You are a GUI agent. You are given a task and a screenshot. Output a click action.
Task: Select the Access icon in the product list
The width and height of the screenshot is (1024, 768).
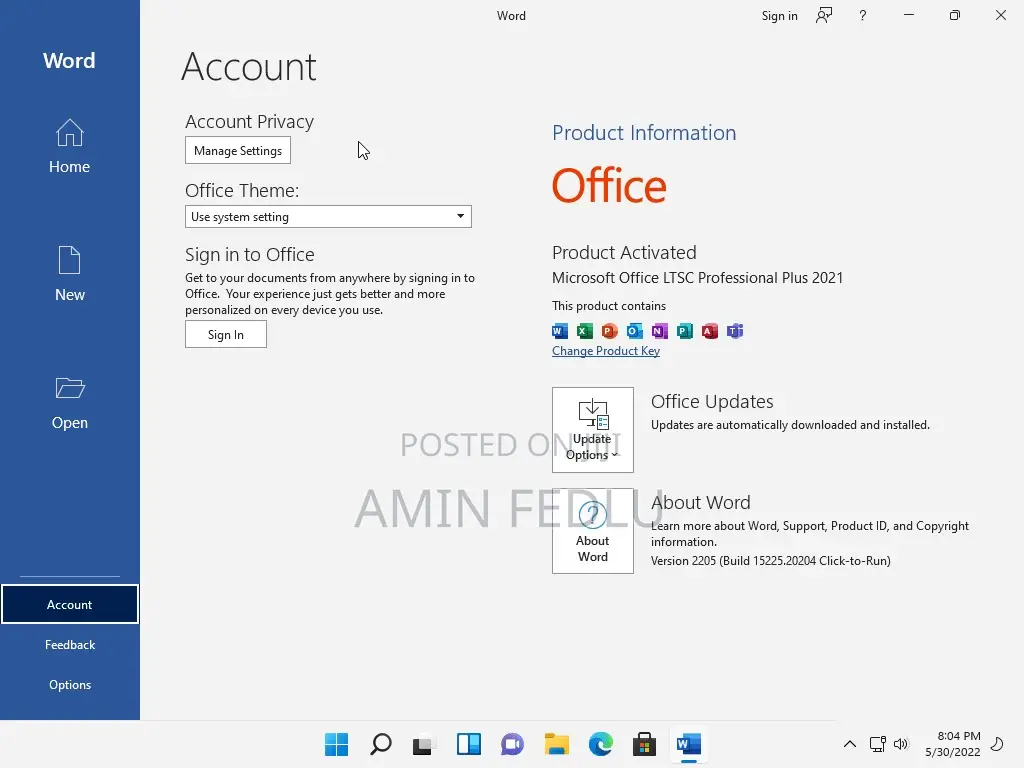click(x=709, y=331)
